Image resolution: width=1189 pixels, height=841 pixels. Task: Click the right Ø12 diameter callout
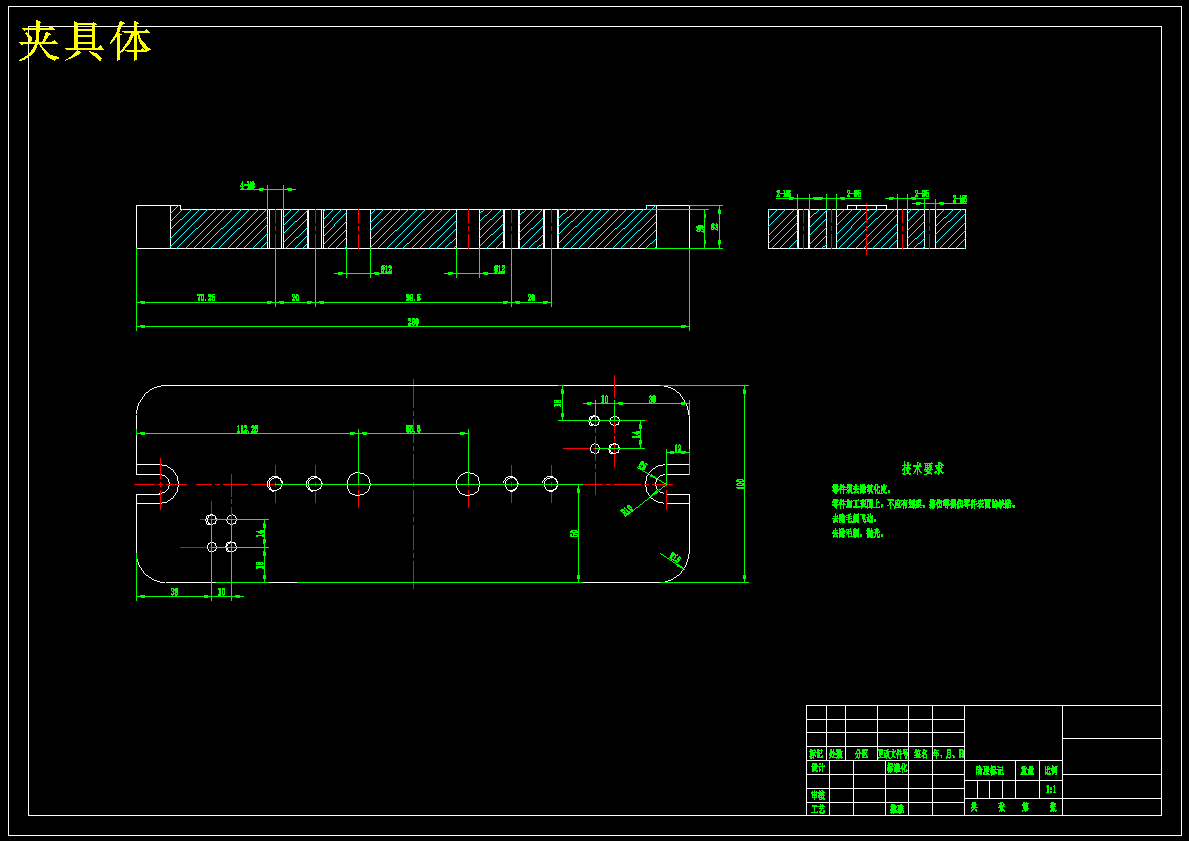[x=499, y=269]
